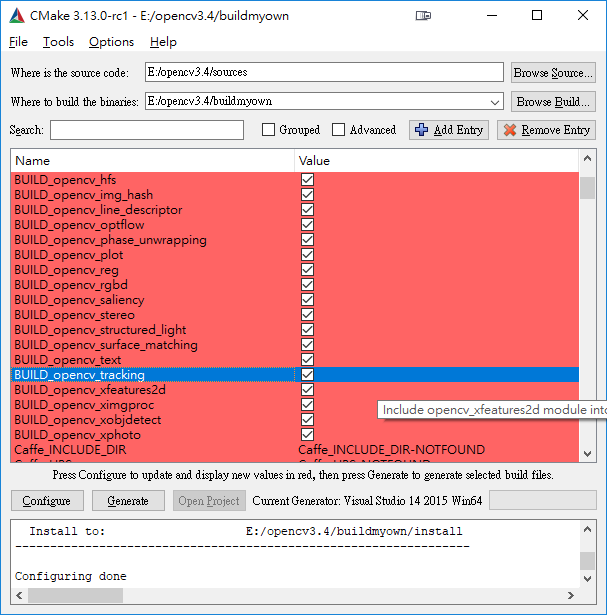The width and height of the screenshot is (607, 615).
Task: Uncheck BUILD_opencv_img_hash checkbox
Action: click(307, 195)
